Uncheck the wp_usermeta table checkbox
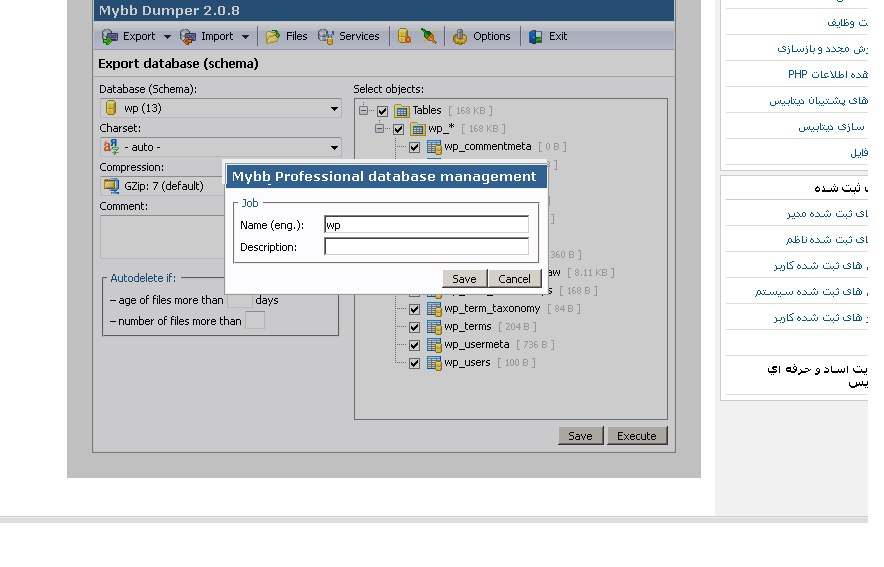Screen dimensions: 884x567 tap(414, 345)
